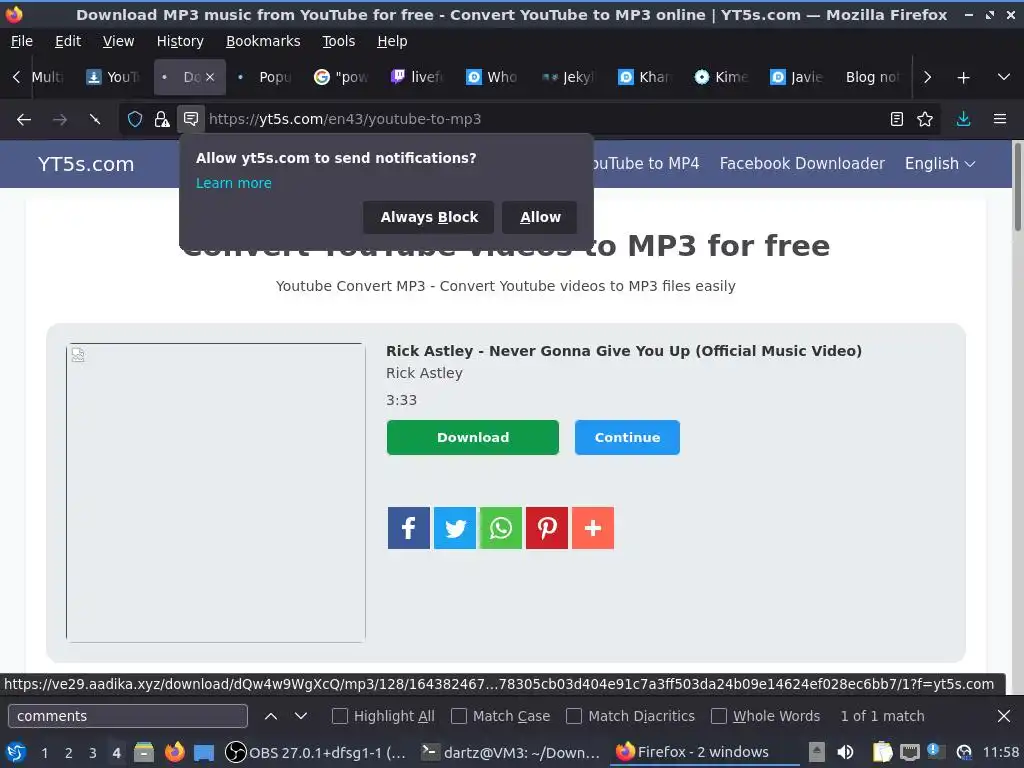
Task: Open English language dropdown
Action: [940, 163]
